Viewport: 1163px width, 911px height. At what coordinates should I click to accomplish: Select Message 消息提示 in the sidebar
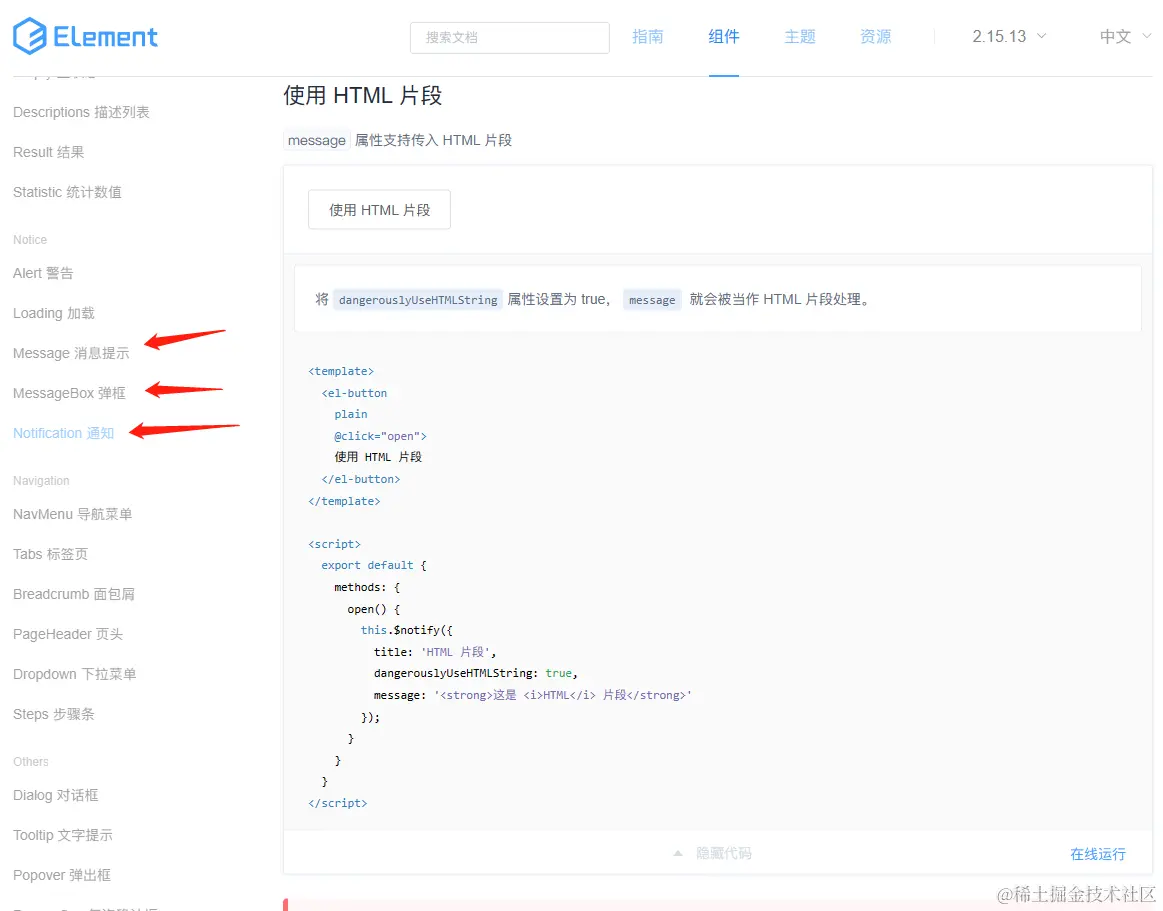(70, 353)
